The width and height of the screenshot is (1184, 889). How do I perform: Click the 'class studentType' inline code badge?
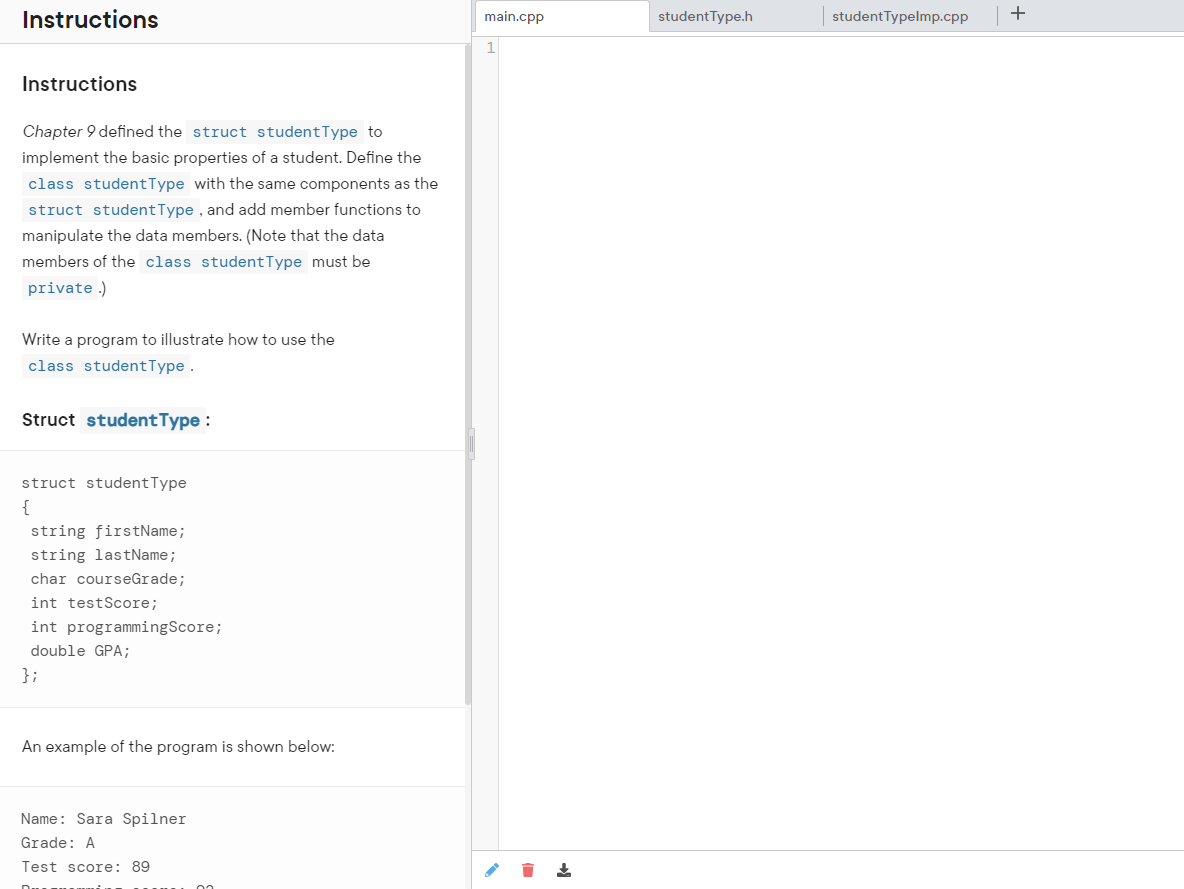[105, 183]
